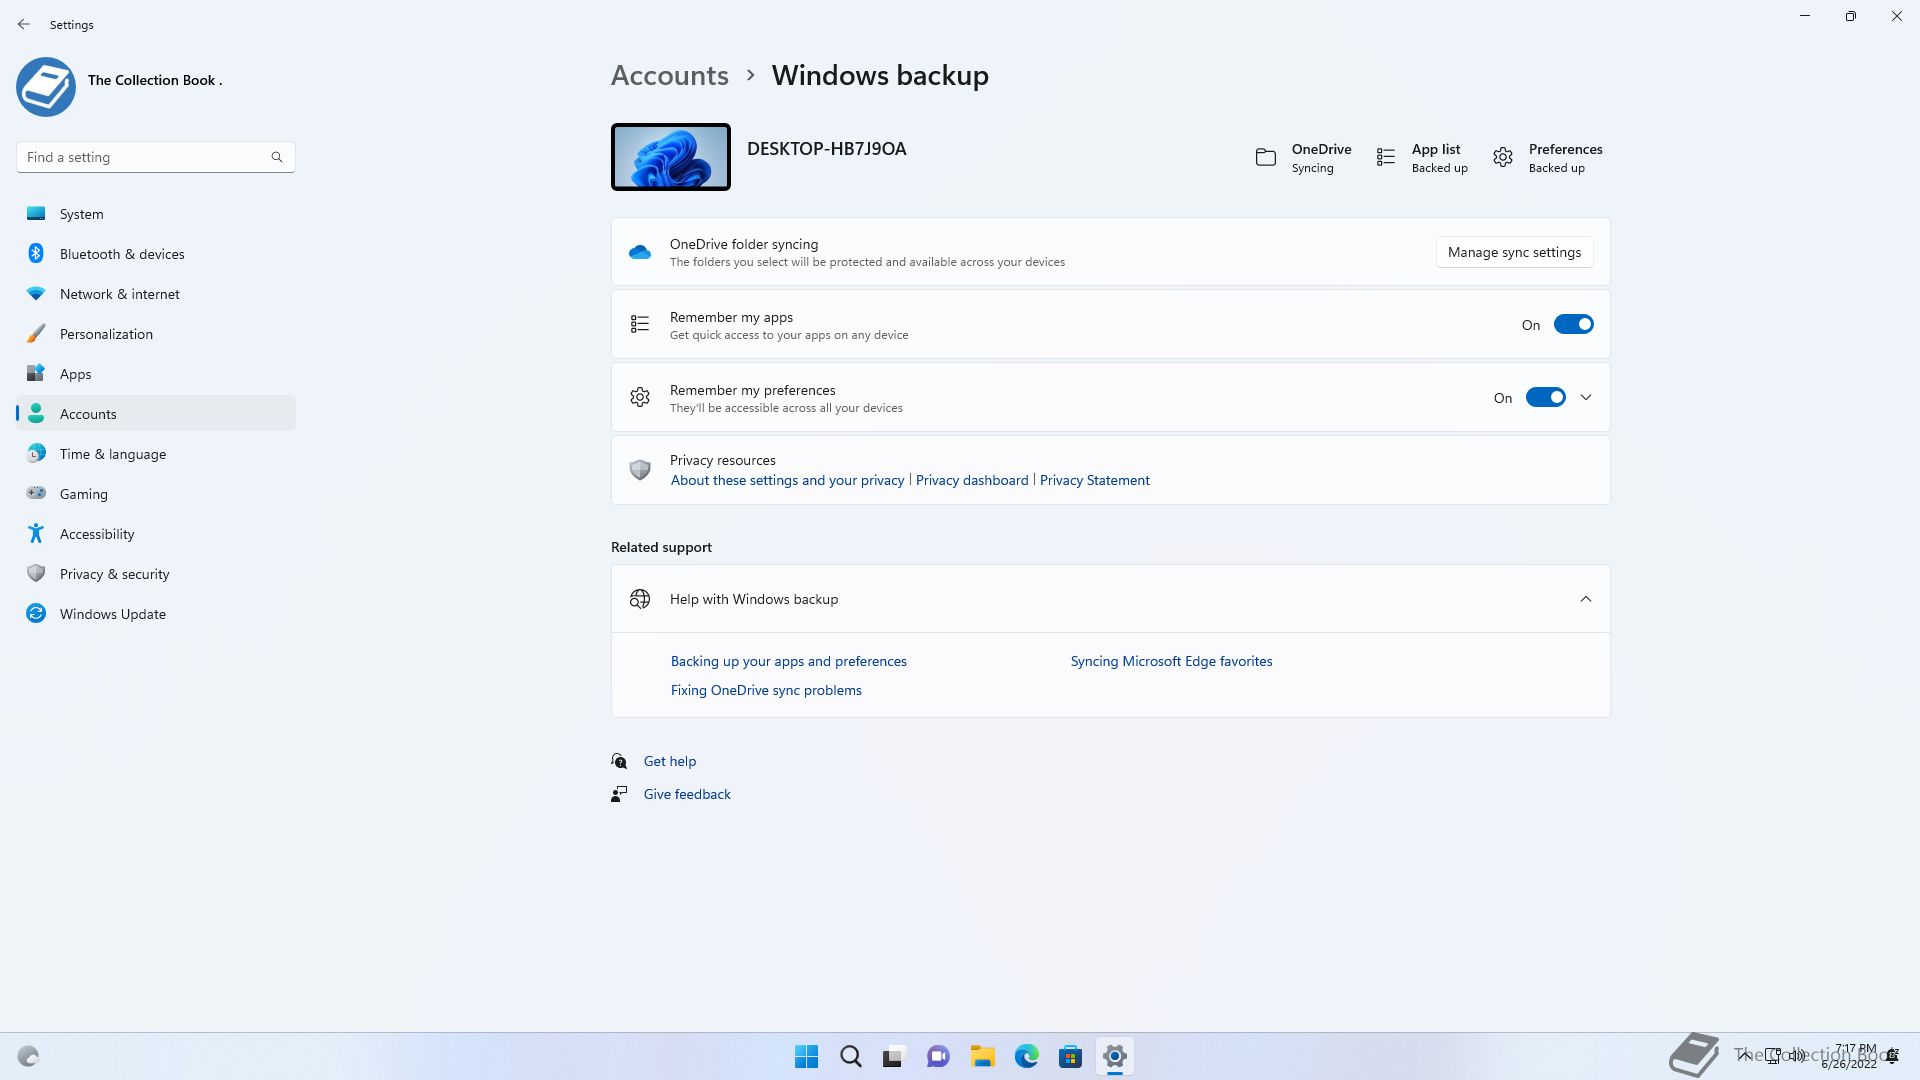The height and width of the screenshot is (1080, 1920).
Task: Click the Remember my apps list icon
Action: [x=640, y=324]
